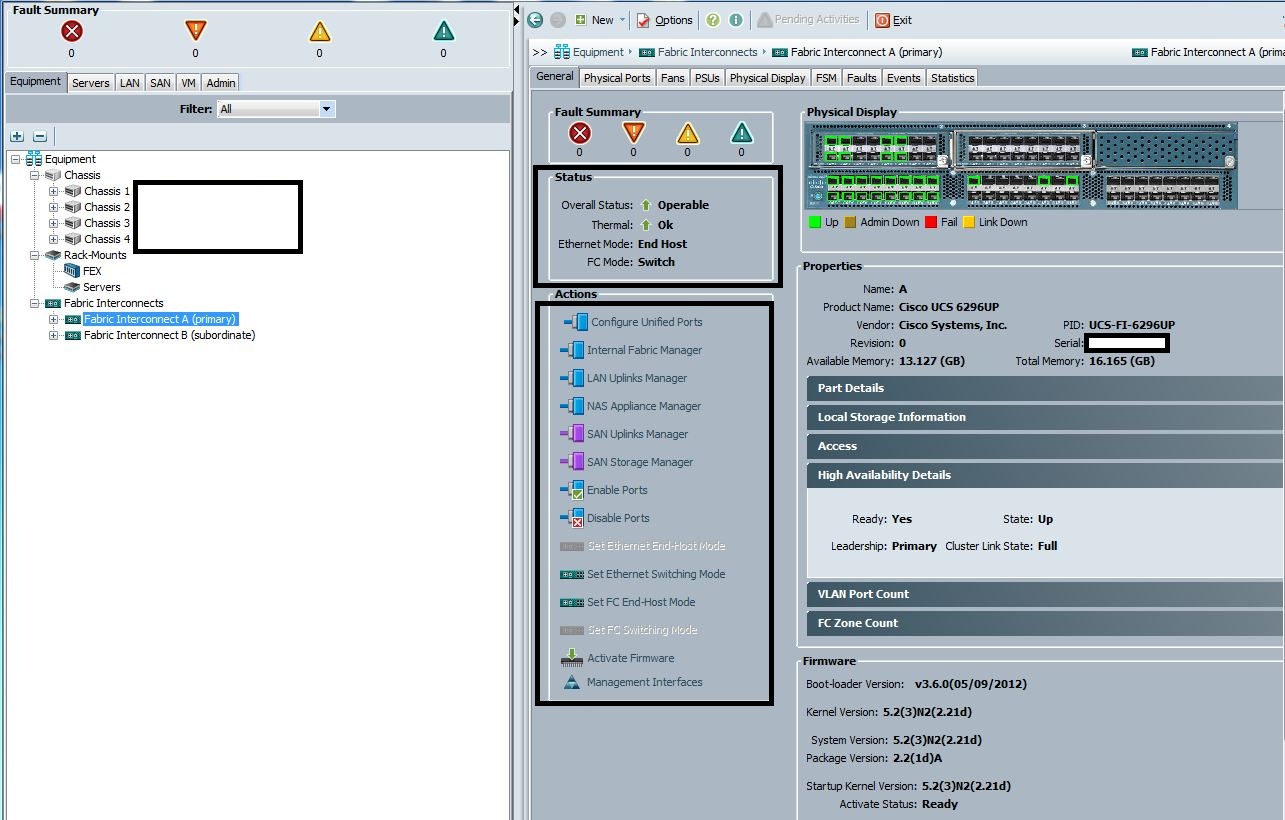Image resolution: width=1285 pixels, height=820 pixels.
Task: Click the critical fault icon in left summary
Action: 71,31
